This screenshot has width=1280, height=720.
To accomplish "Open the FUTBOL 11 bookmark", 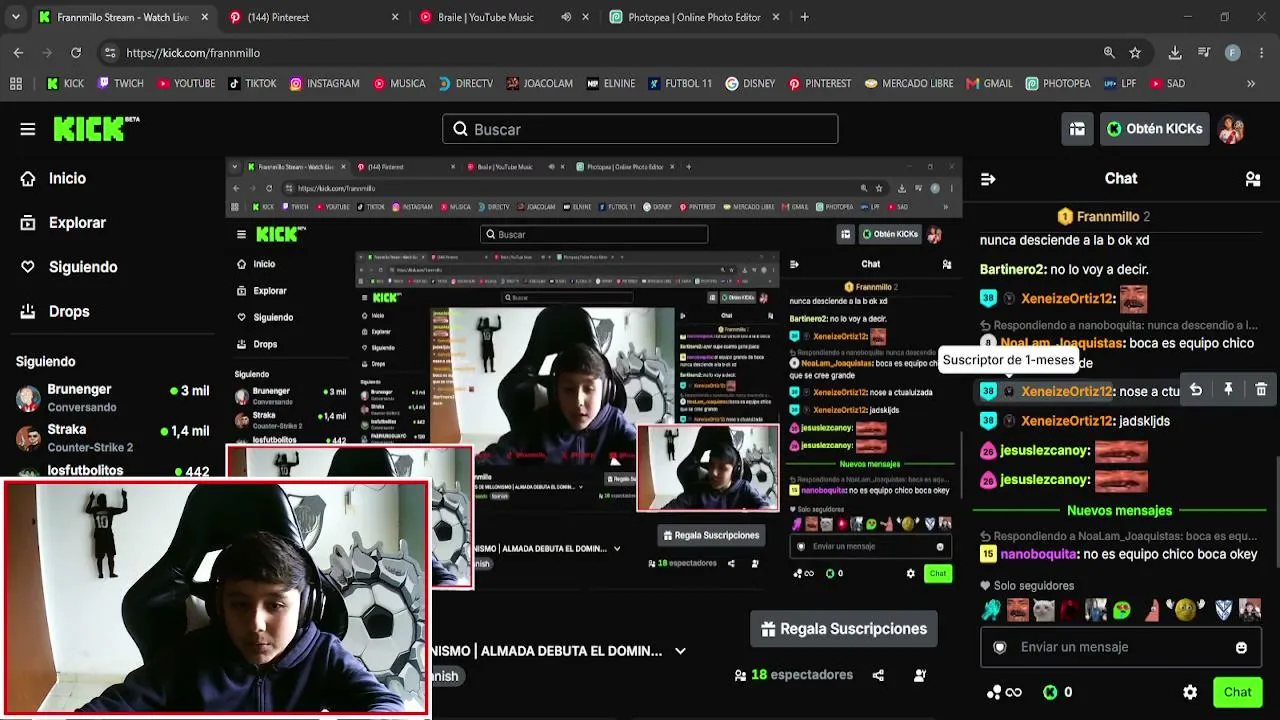I will point(680,84).
